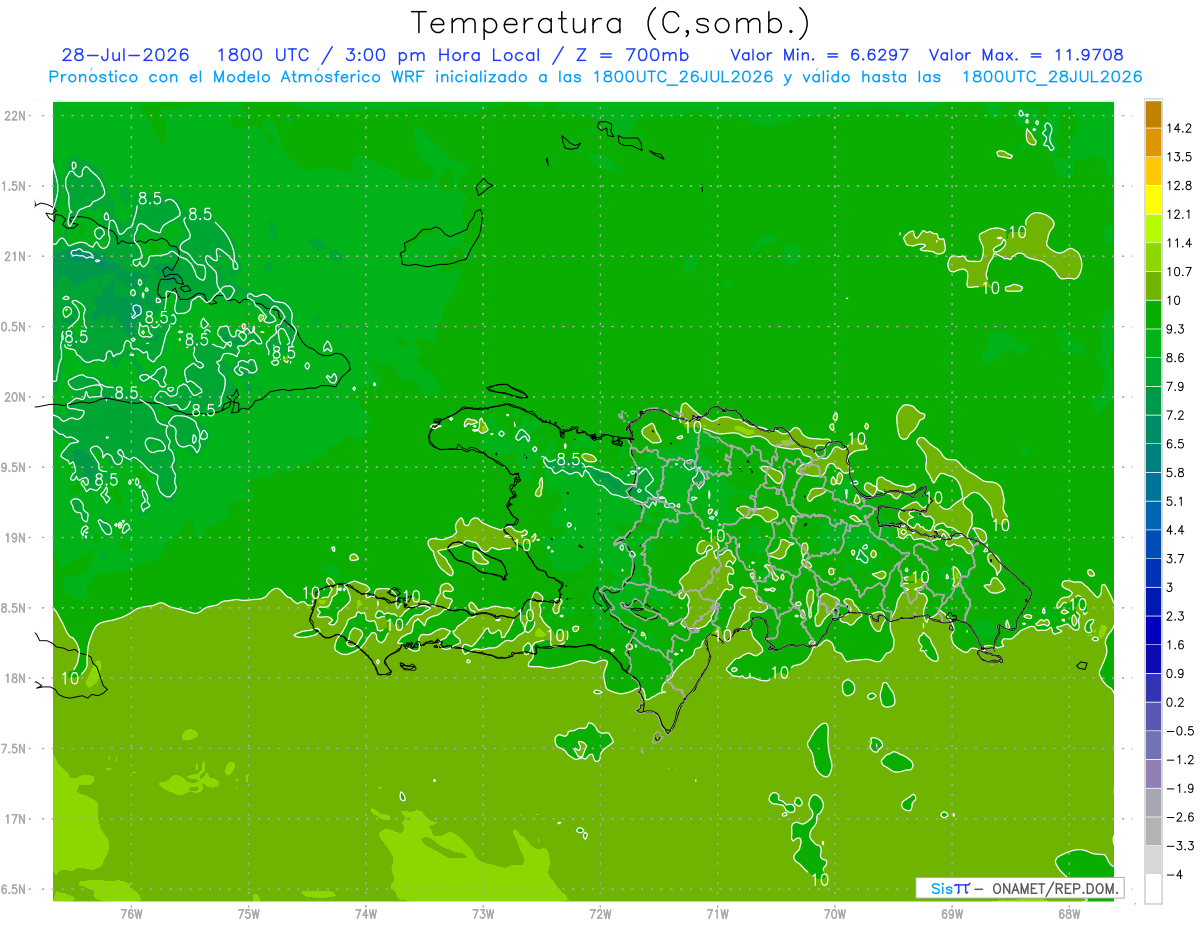Pick the dark orange swatch above 14.2

(1153, 114)
